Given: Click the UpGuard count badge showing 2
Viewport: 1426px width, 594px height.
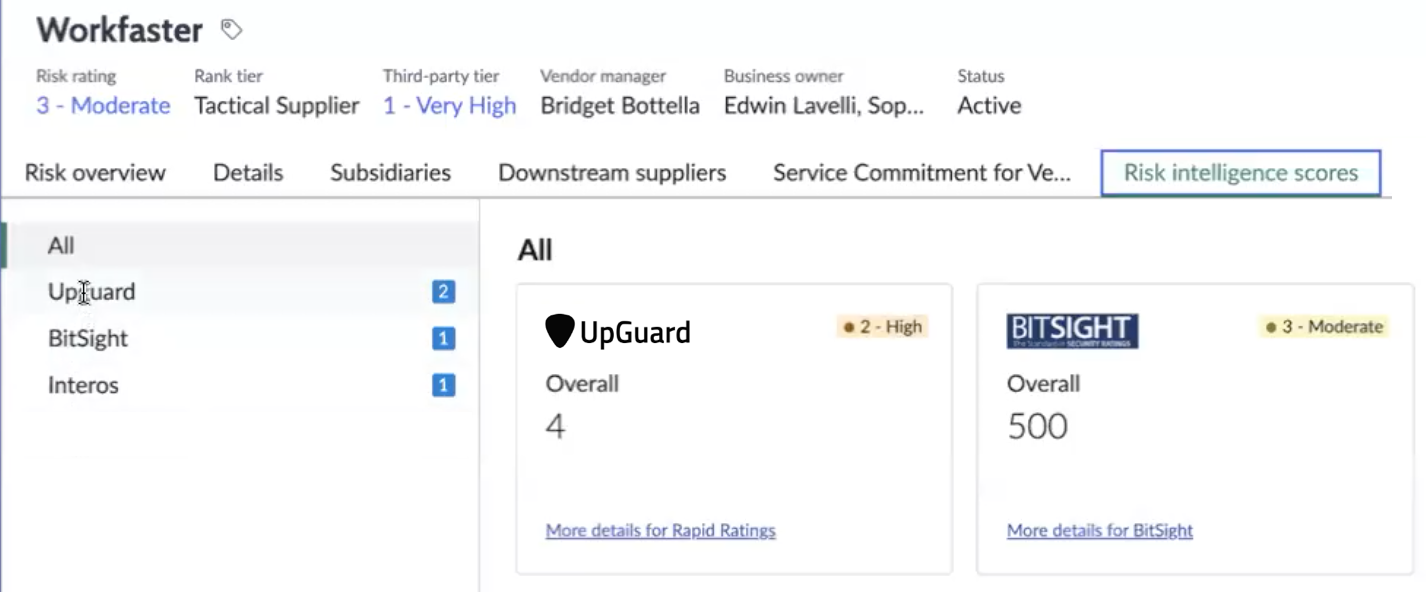Looking at the screenshot, I should (443, 292).
